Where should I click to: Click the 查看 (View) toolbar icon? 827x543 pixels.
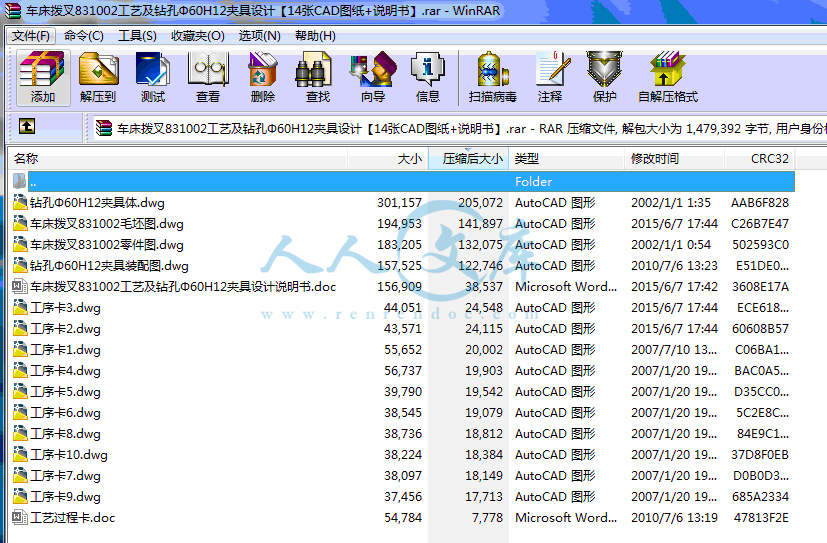point(208,77)
